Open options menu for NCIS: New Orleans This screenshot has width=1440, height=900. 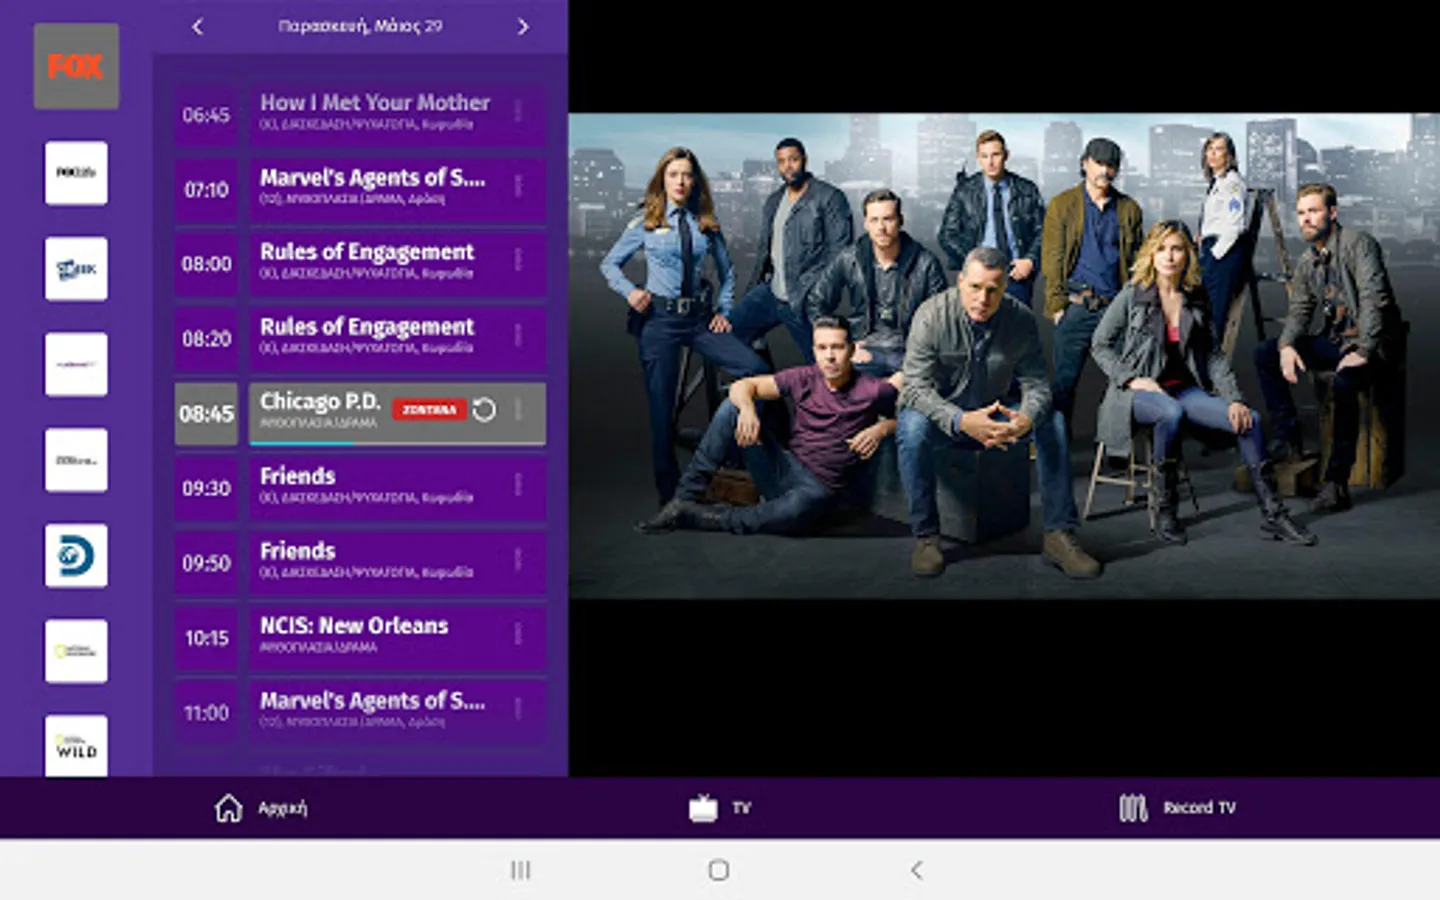click(518, 634)
